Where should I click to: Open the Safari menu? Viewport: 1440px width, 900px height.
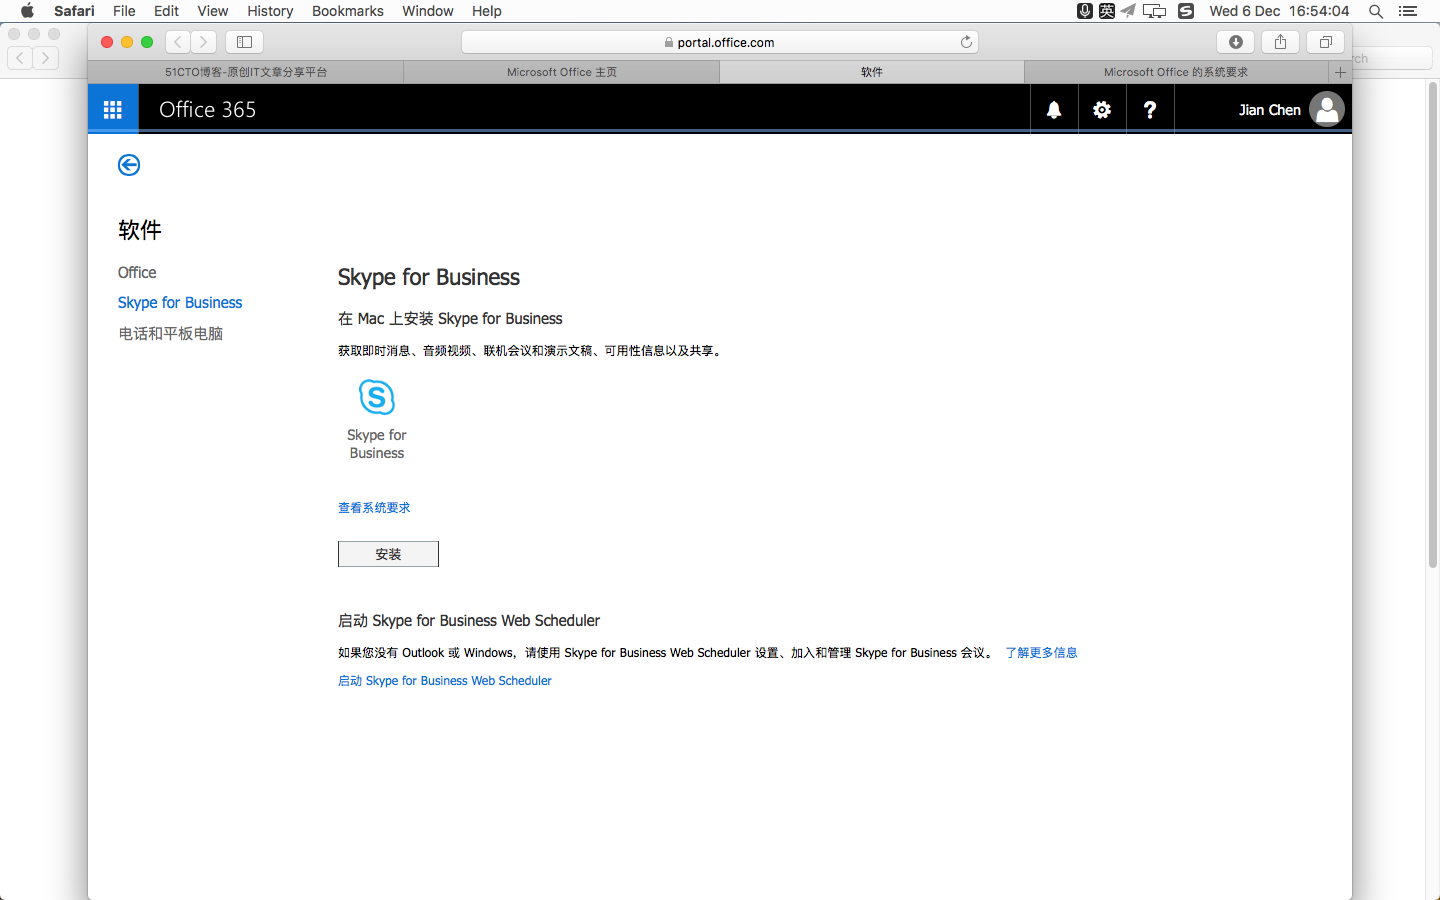74,11
